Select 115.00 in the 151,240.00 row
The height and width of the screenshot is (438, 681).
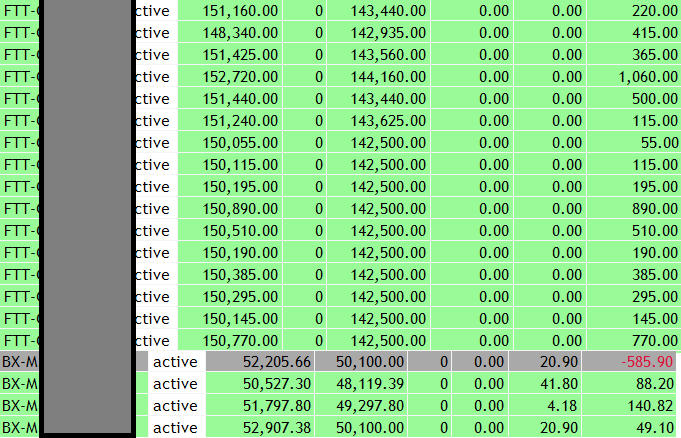coord(634,121)
